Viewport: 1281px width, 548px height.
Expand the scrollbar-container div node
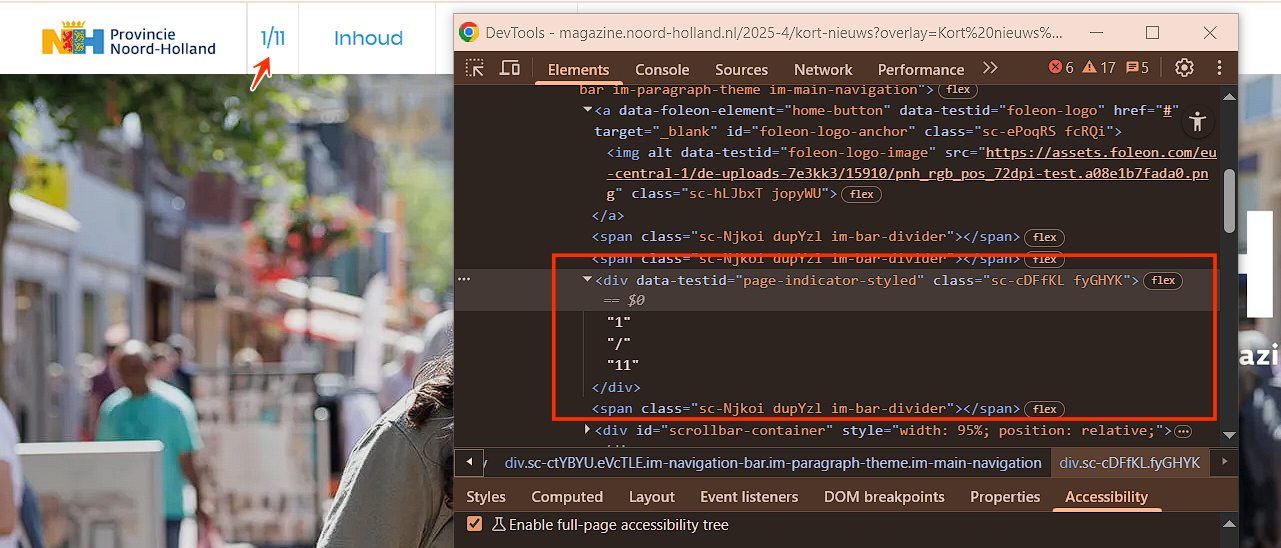pyautogui.click(x=588, y=430)
